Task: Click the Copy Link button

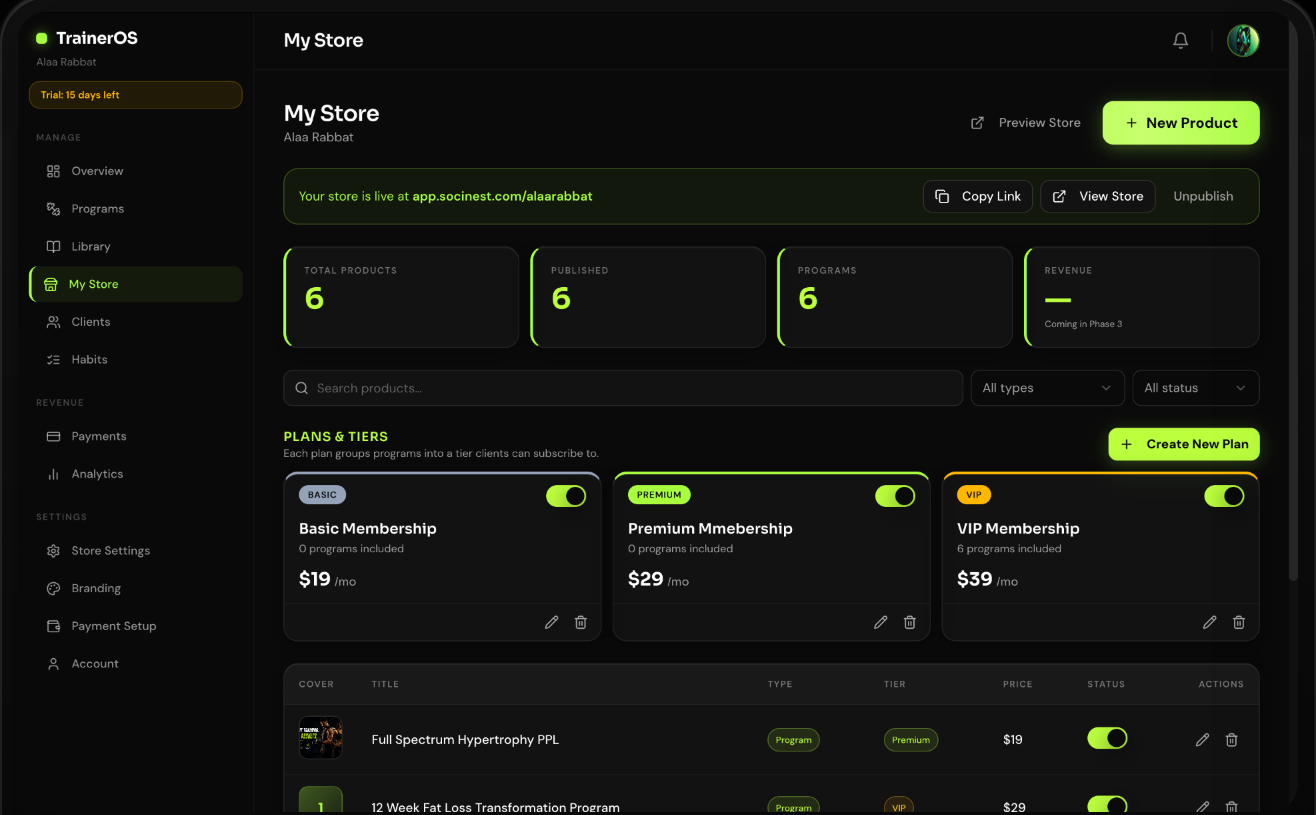Action: pyautogui.click(x=978, y=196)
